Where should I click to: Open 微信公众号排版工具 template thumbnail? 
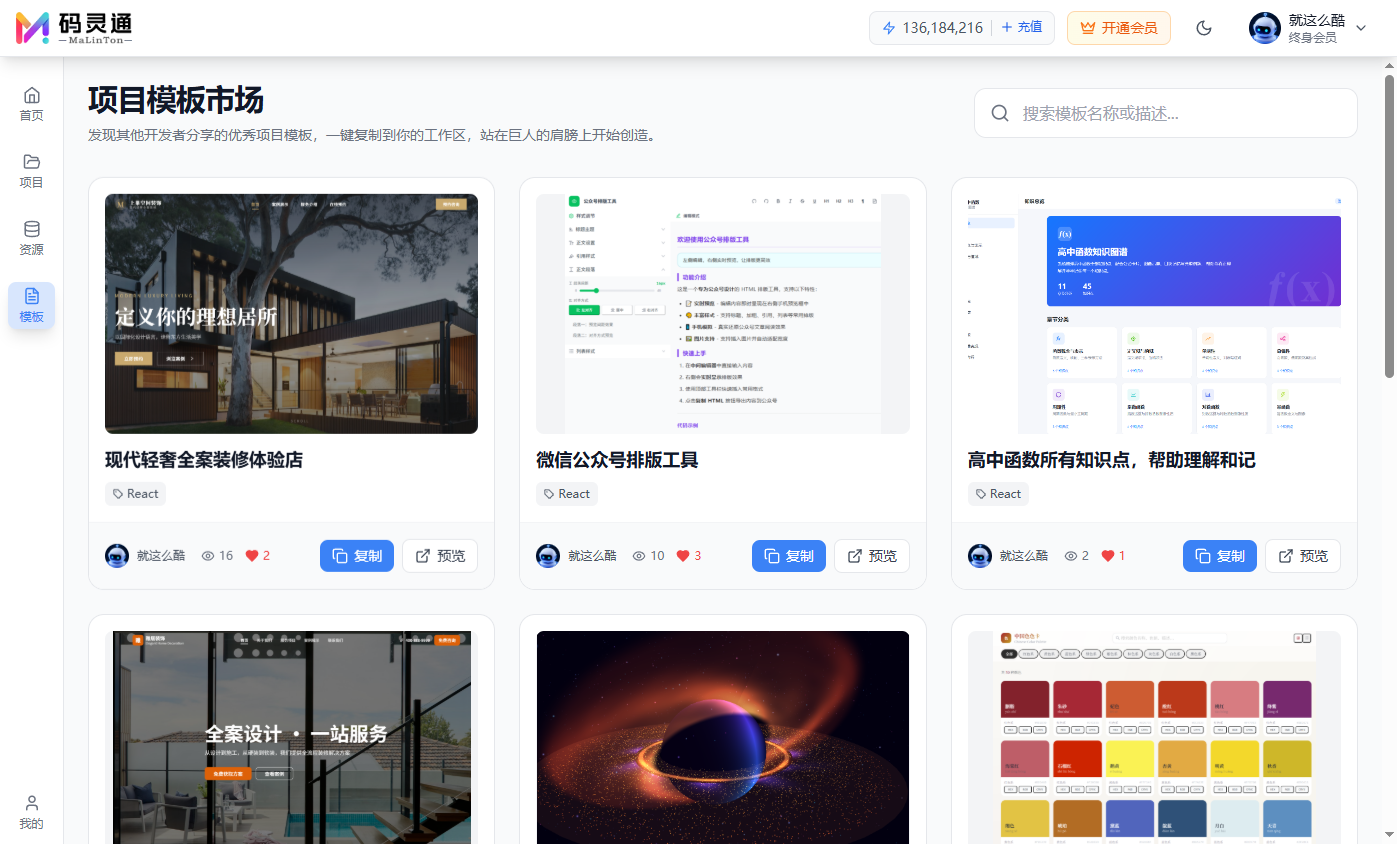tap(723, 314)
